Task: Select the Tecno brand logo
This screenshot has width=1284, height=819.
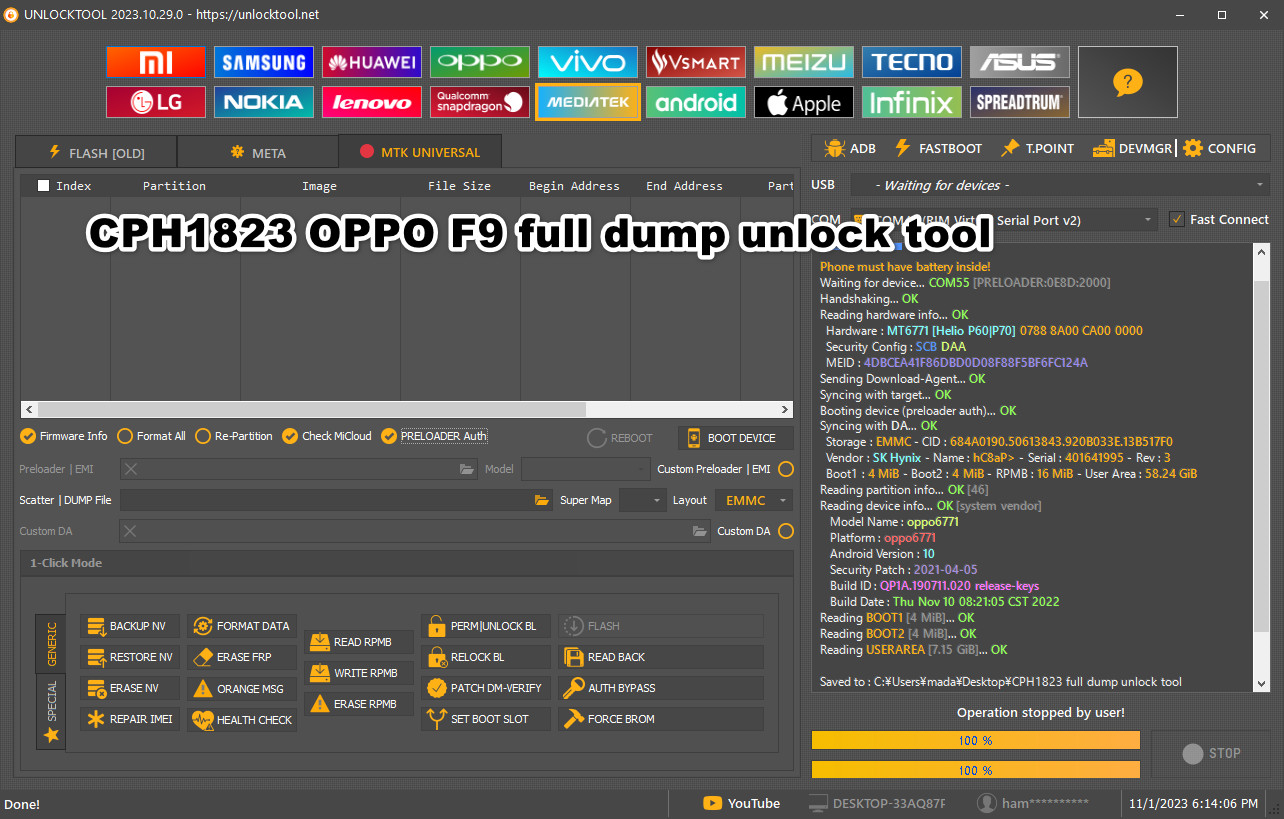Action: pyautogui.click(x=912, y=62)
